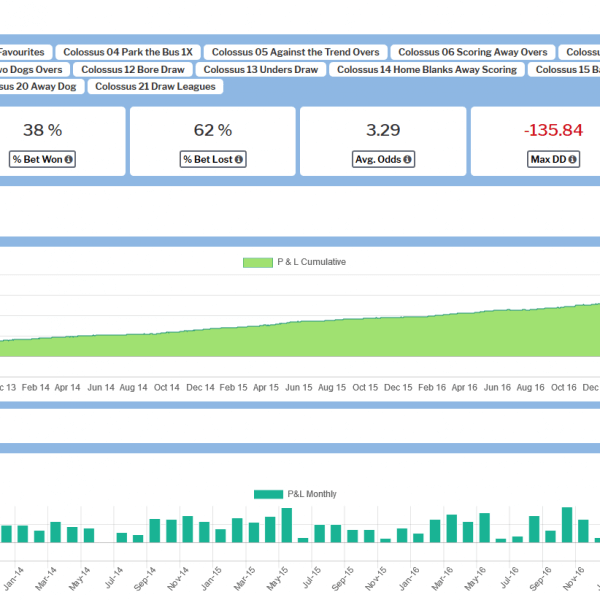The width and height of the screenshot is (600, 600).
Task: Switch to Colossus 13 Unders Draw
Action: pyautogui.click(x=261, y=70)
